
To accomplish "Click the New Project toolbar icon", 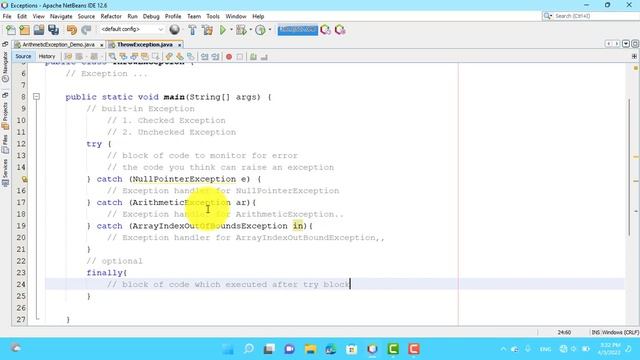I will [24, 30].
